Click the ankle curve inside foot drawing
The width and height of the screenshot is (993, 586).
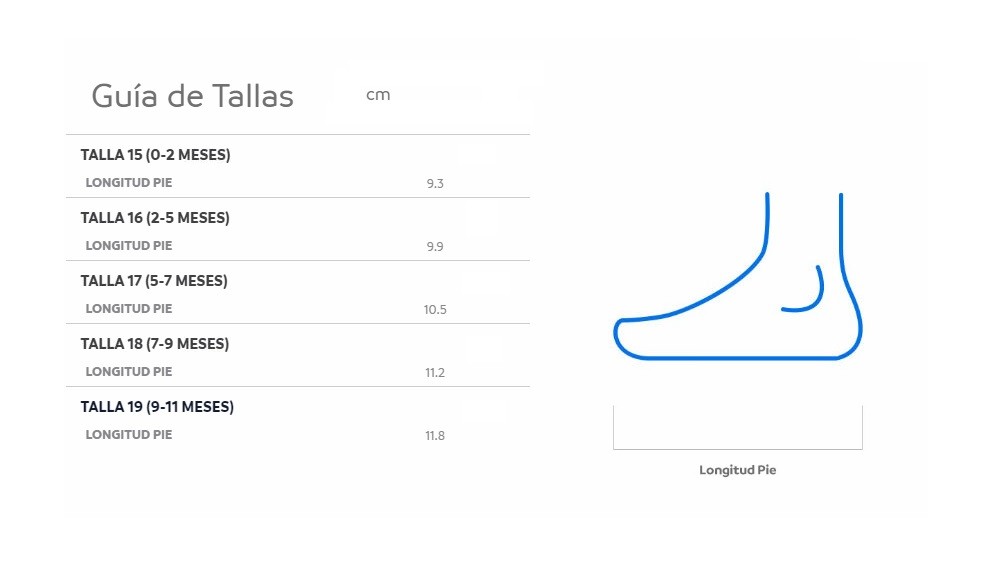click(803, 289)
